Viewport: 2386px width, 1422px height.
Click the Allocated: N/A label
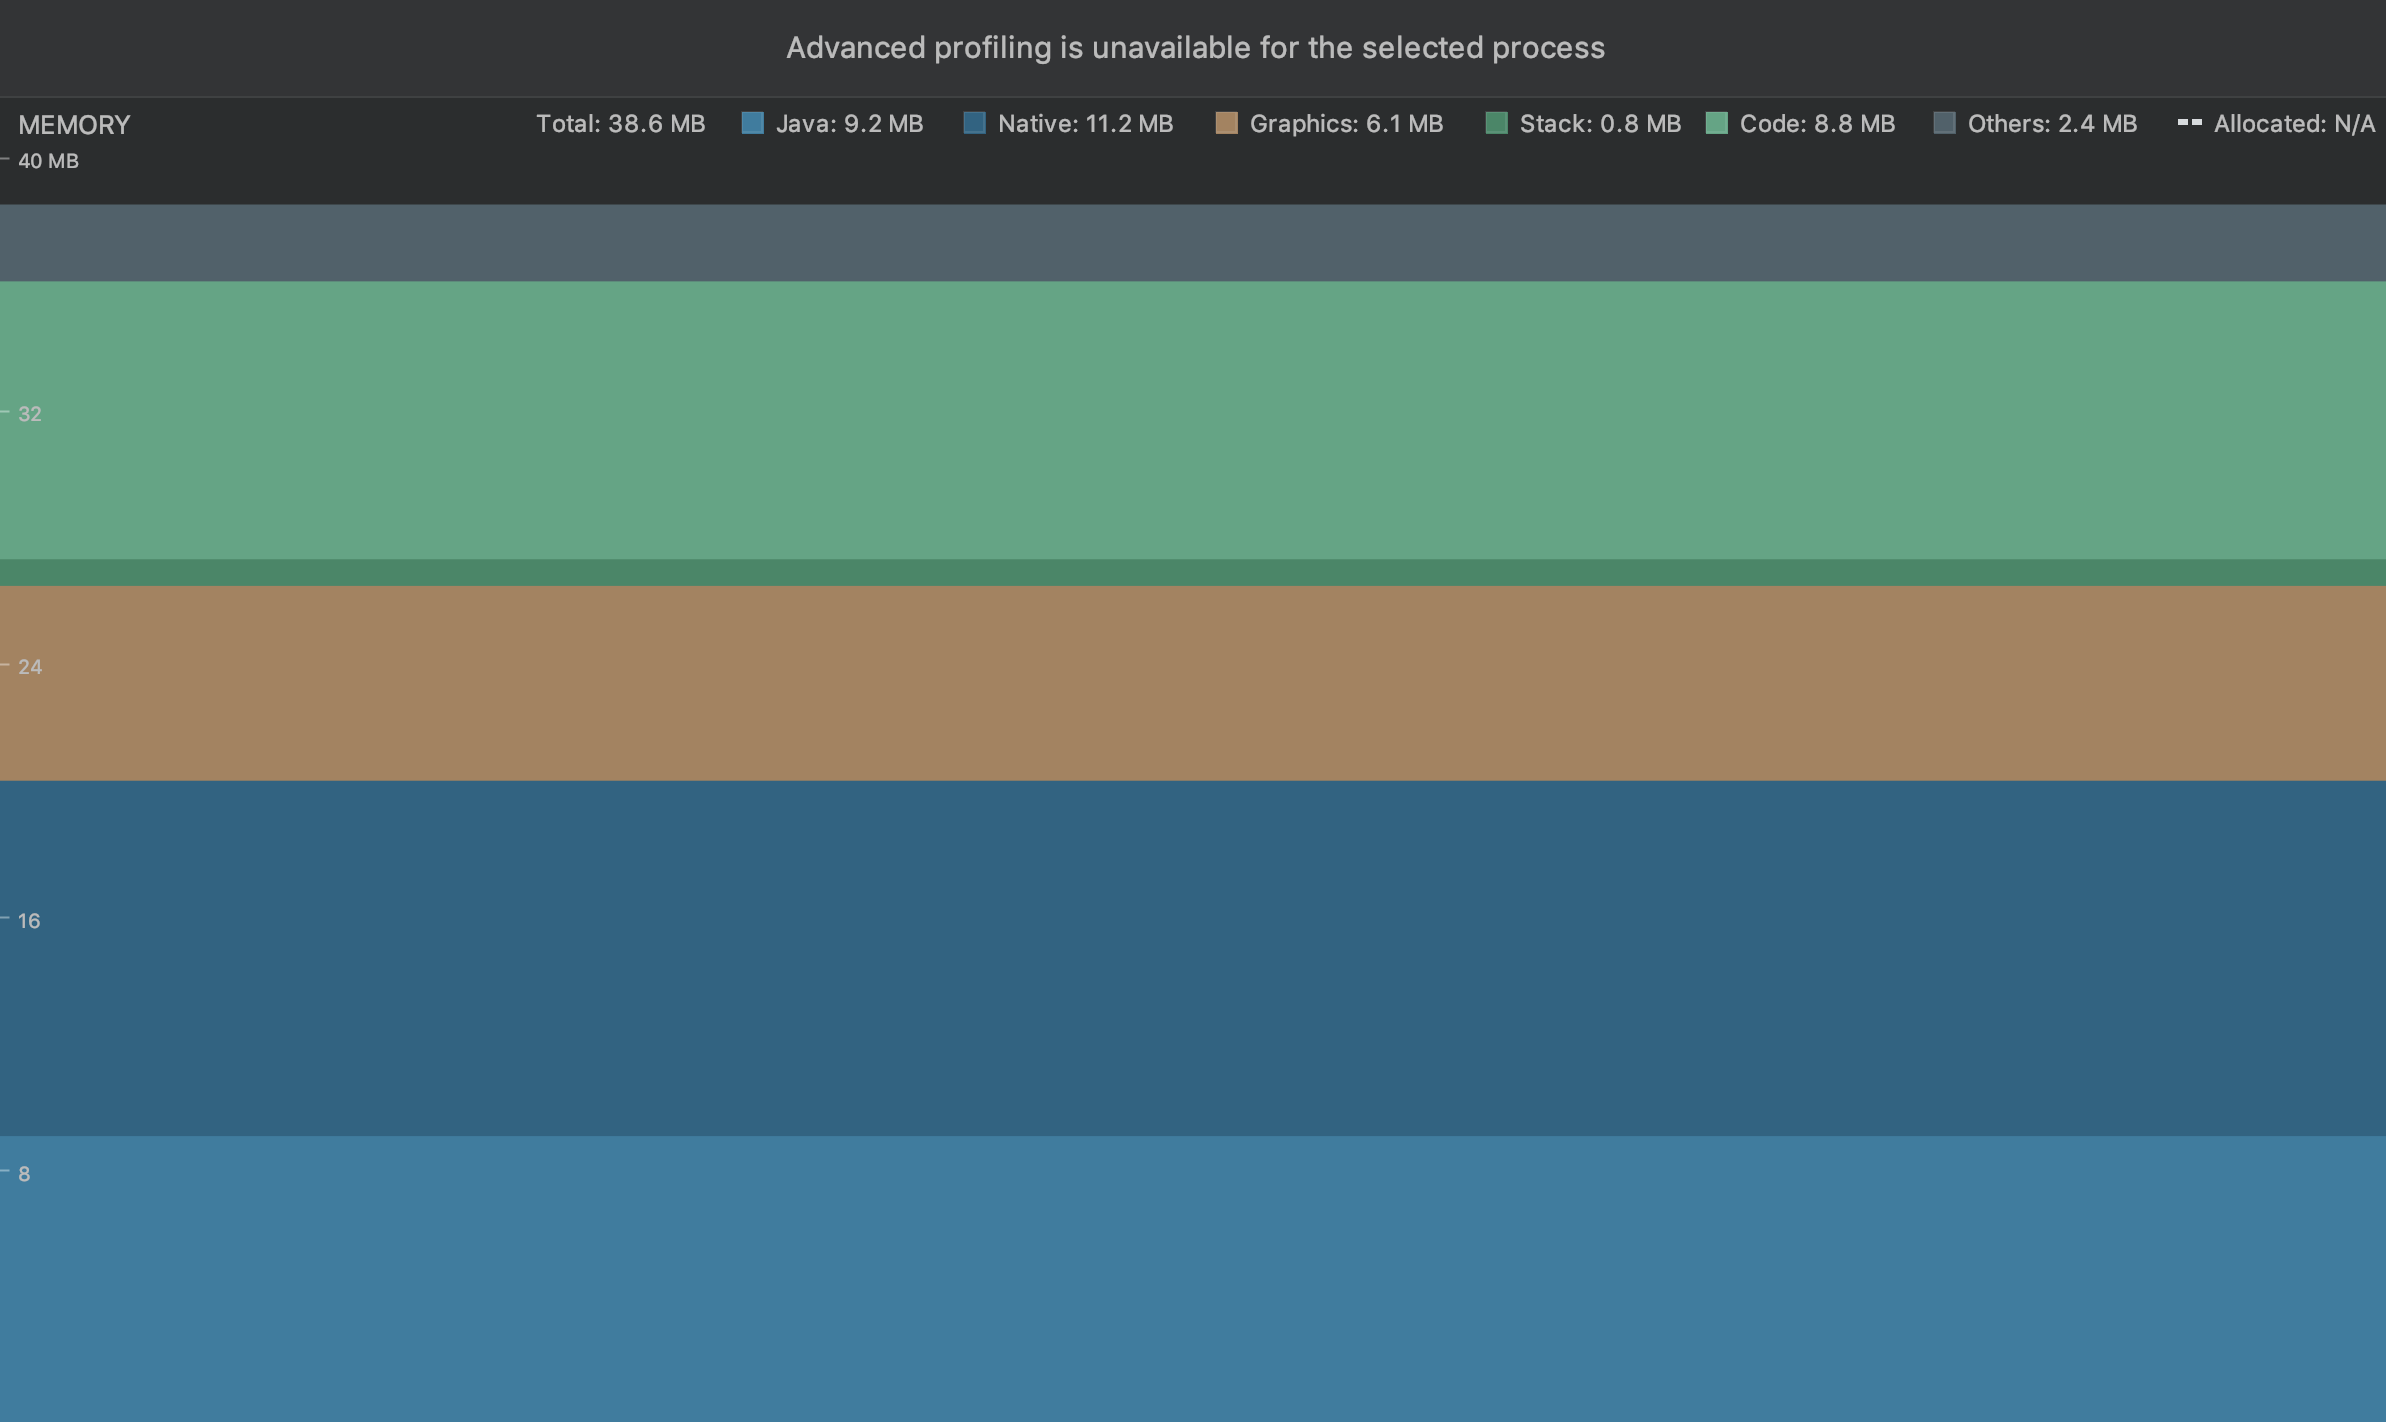(2293, 124)
